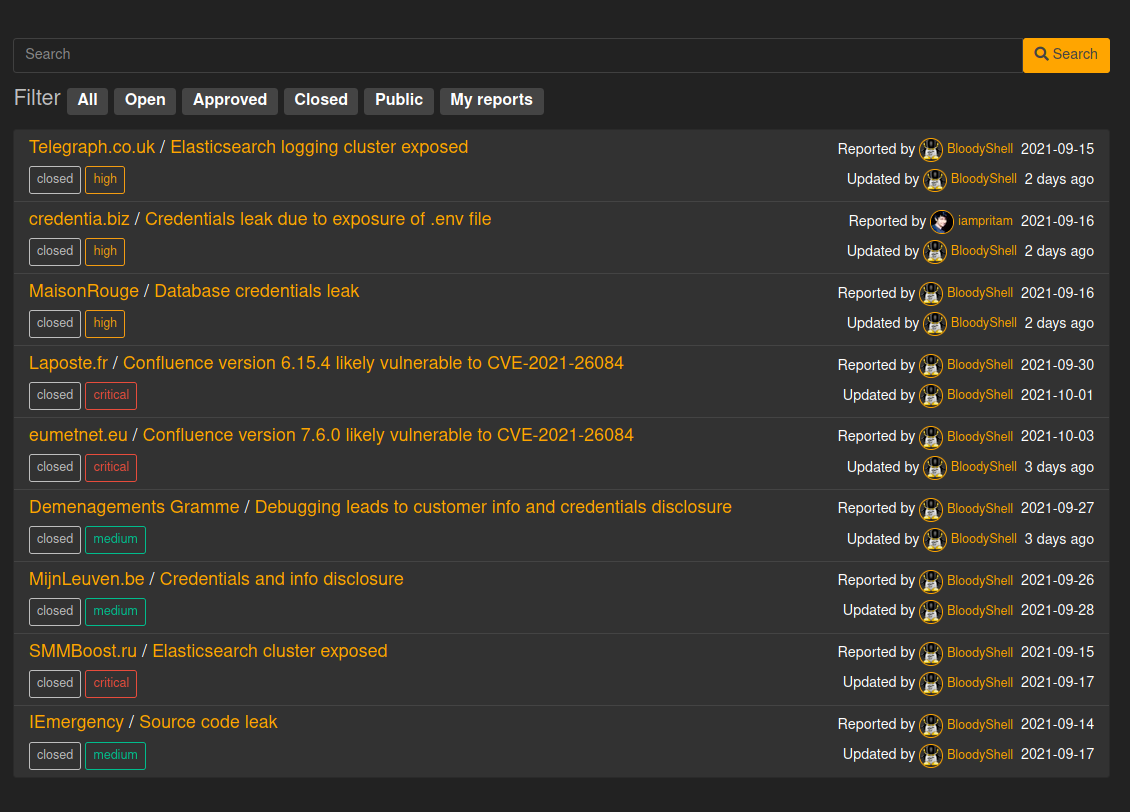Switch to My reports filter
Image resolution: width=1130 pixels, height=812 pixels.
pos(491,100)
